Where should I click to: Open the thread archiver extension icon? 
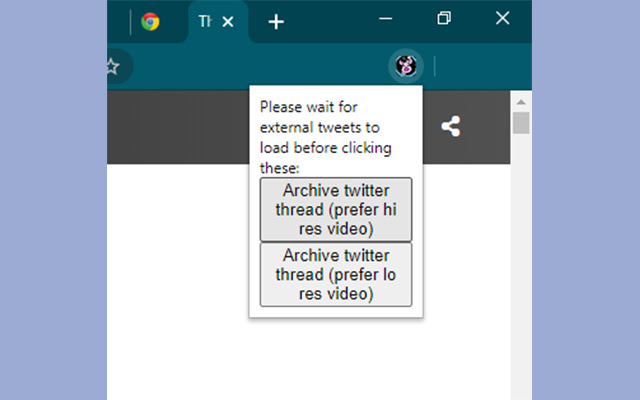406,66
